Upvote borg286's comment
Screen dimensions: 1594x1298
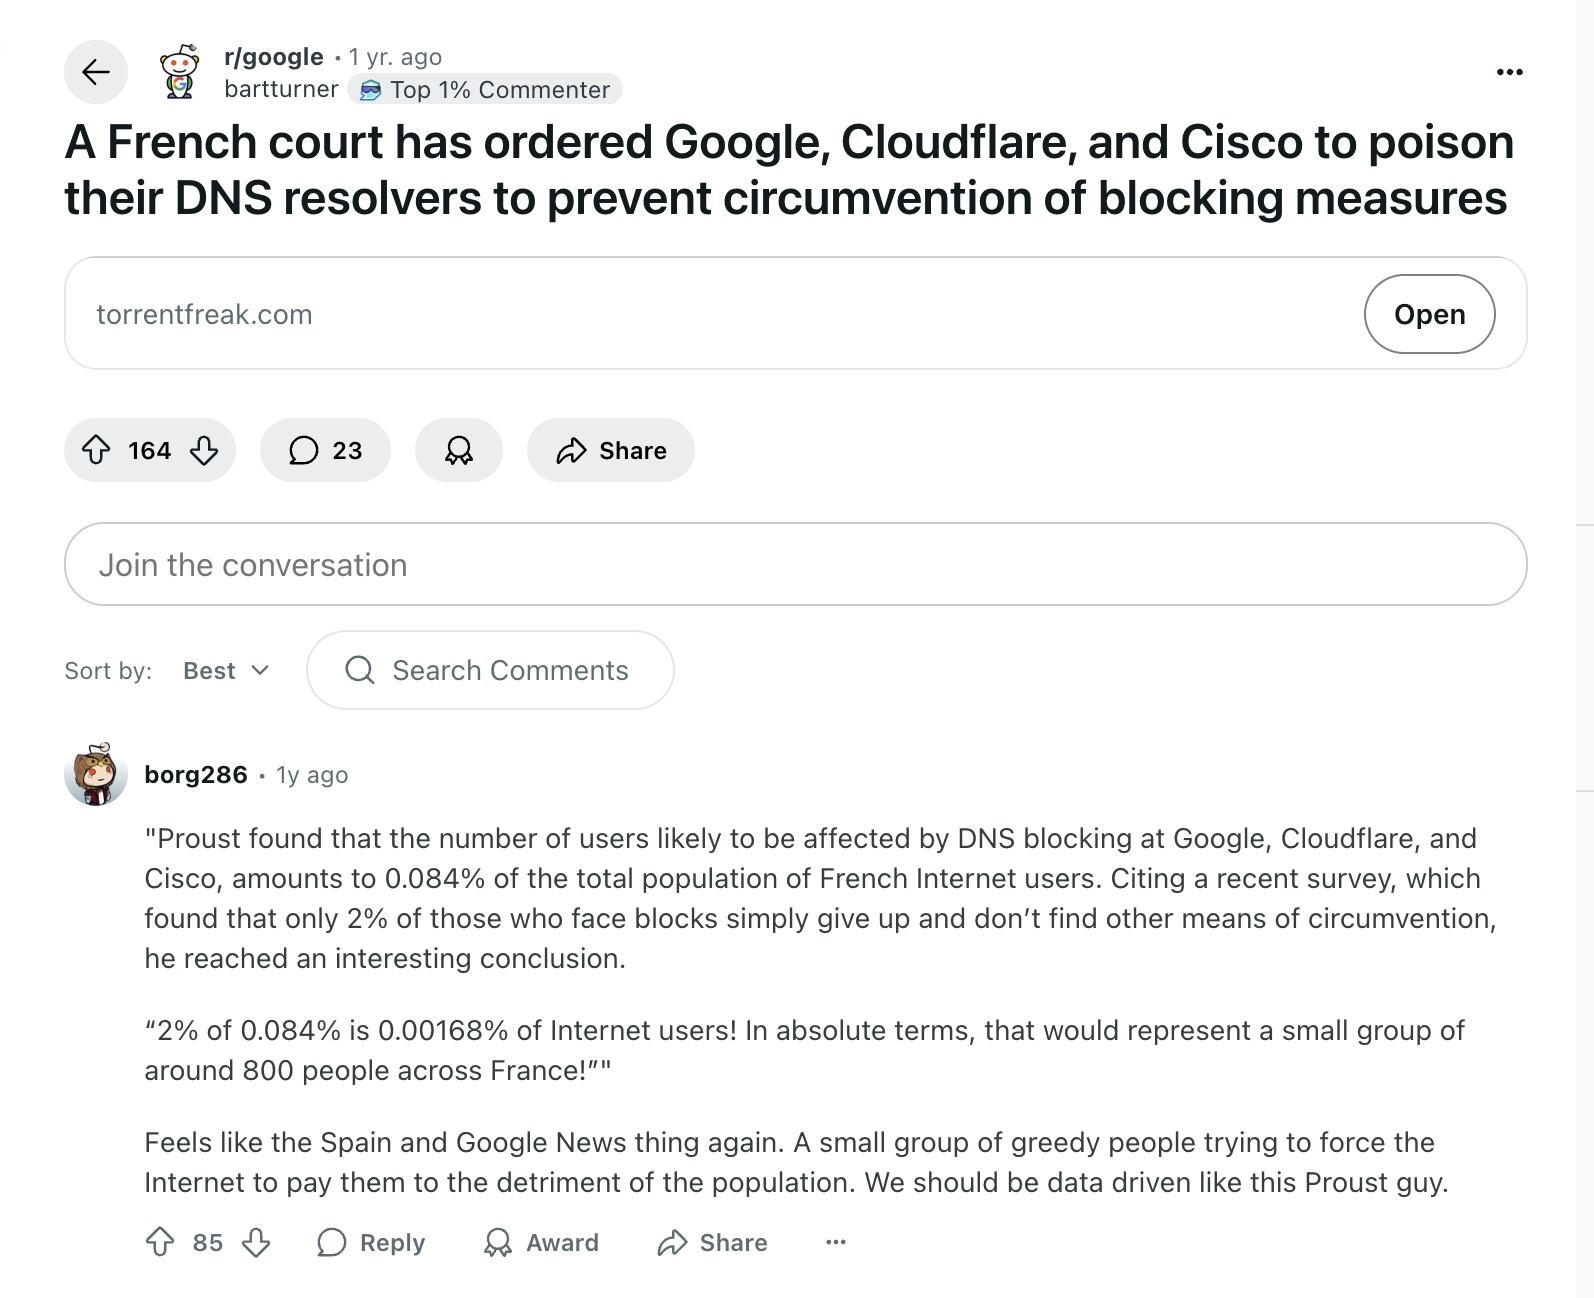160,1242
